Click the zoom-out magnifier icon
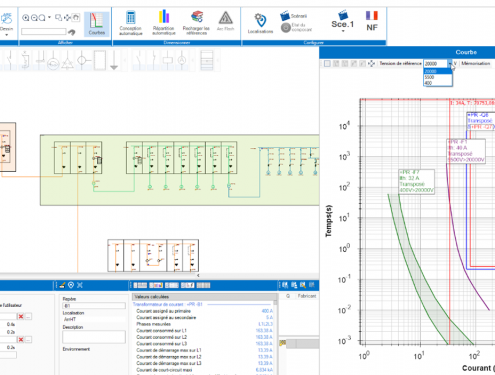 [x=34, y=18]
